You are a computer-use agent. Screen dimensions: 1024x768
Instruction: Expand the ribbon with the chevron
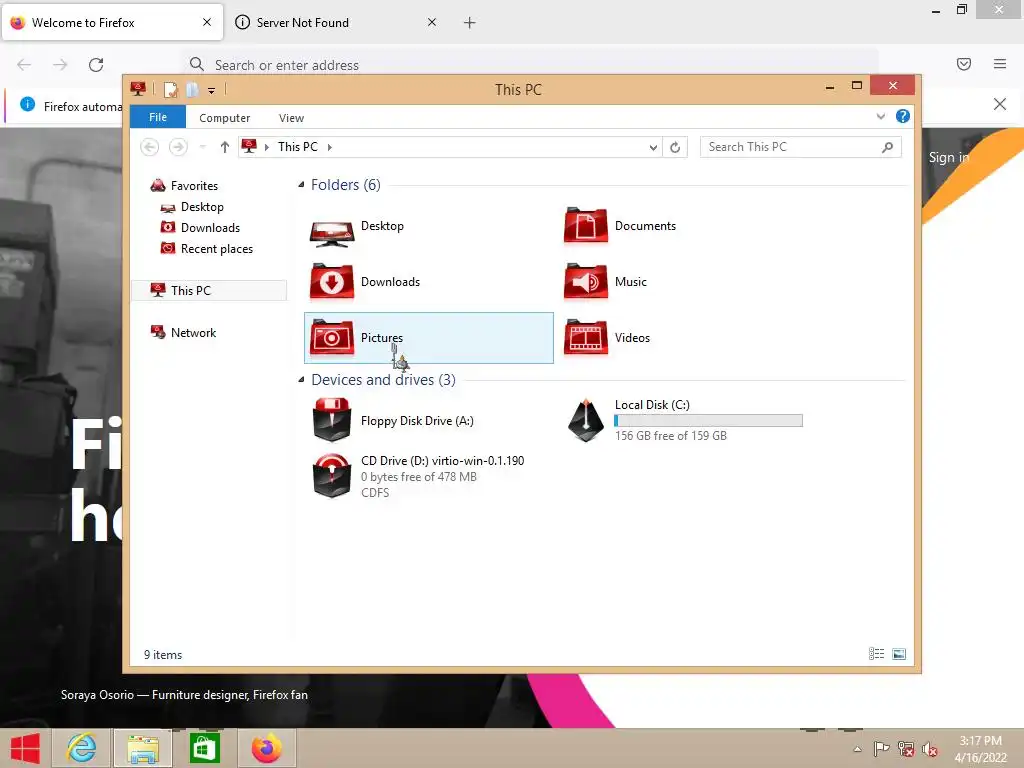[x=880, y=116]
